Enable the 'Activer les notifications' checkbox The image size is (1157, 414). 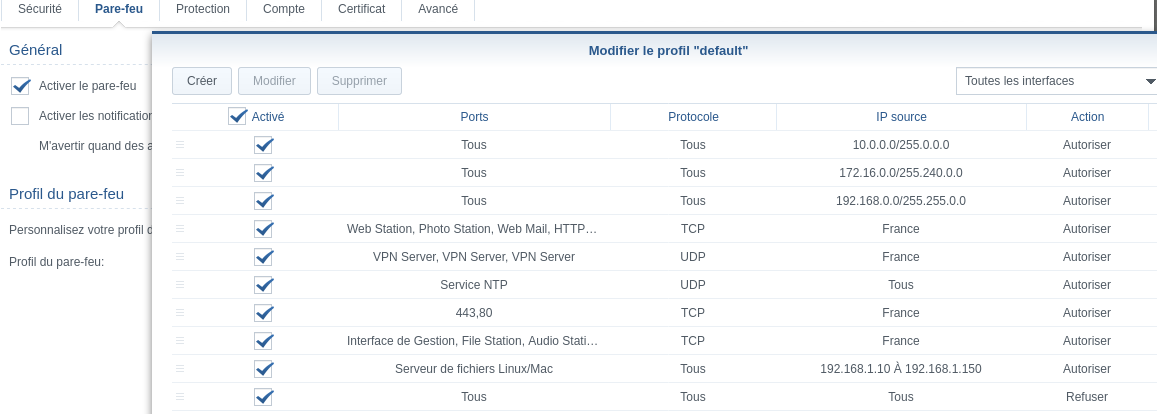click(x=21, y=116)
